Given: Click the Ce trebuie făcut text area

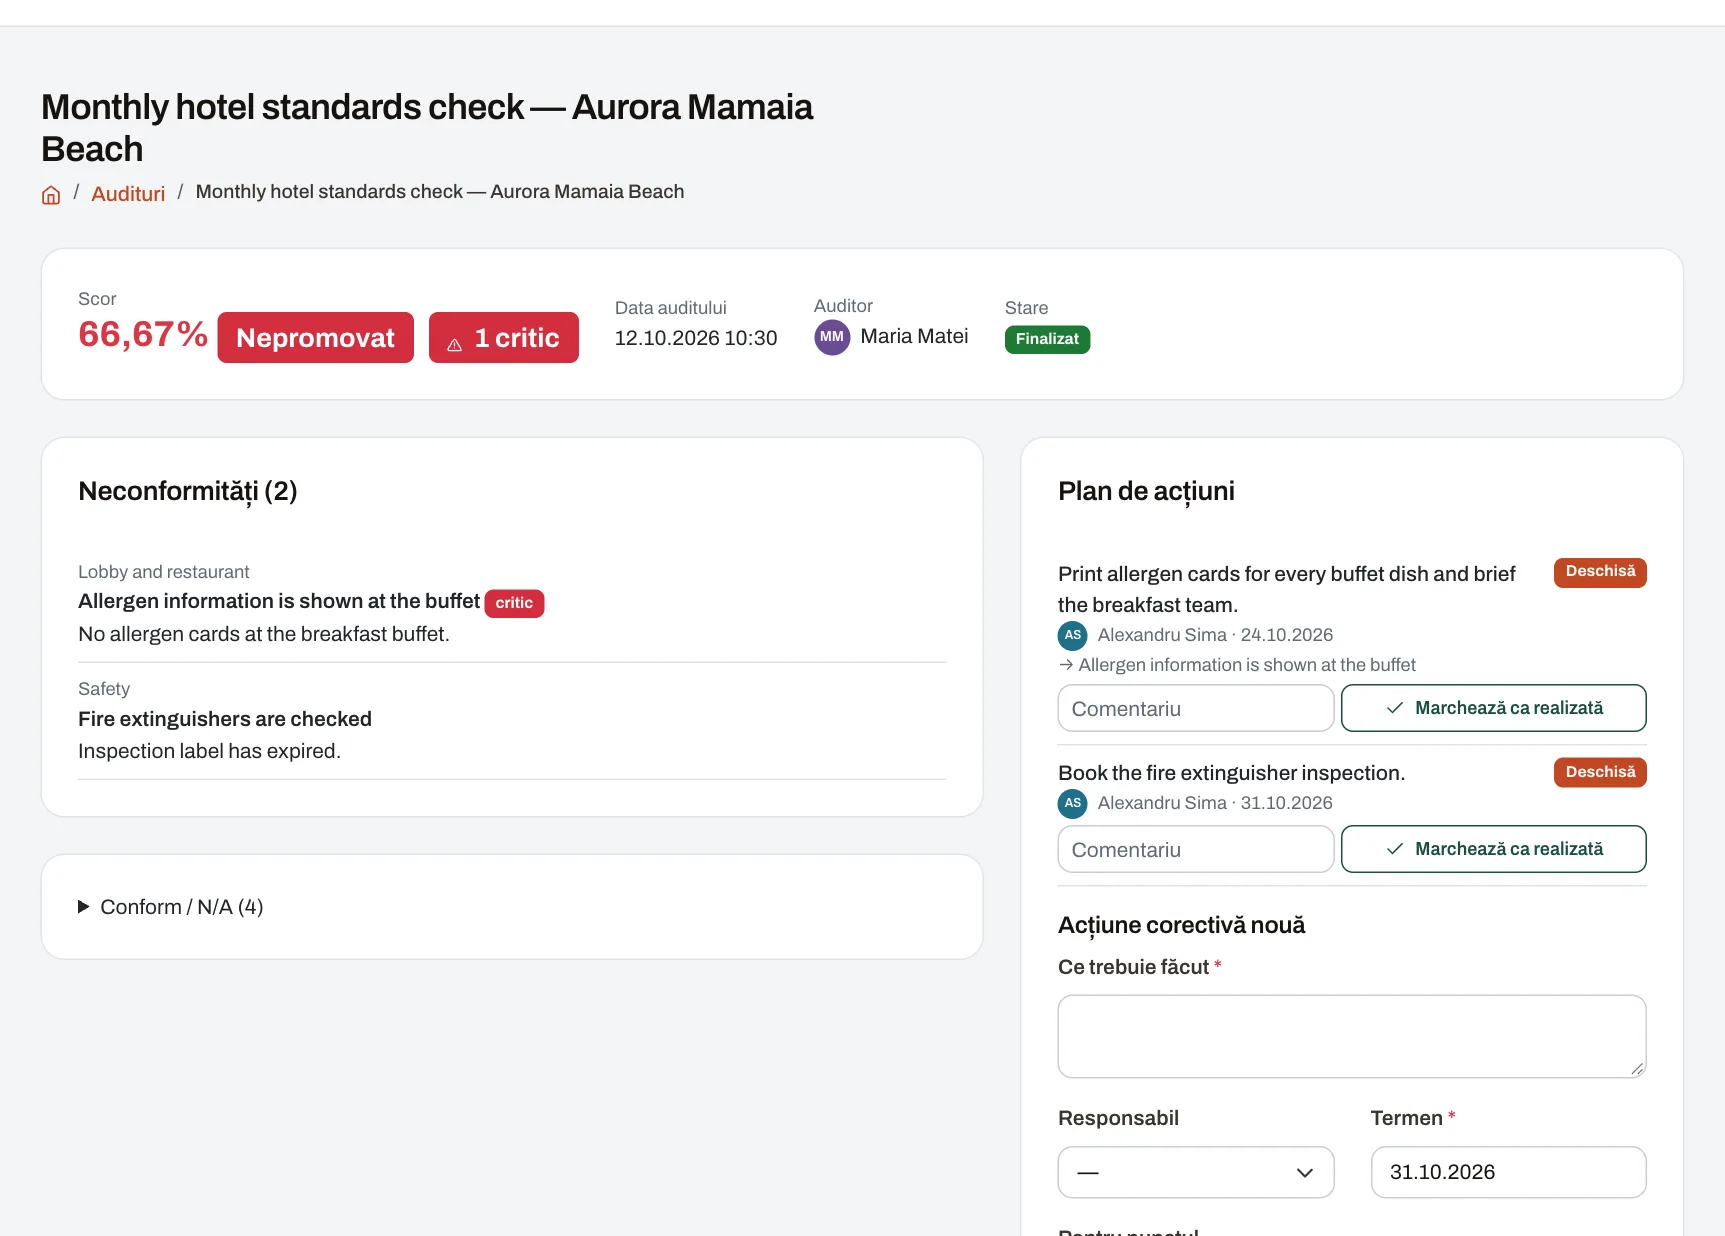Looking at the screenshot, I should click(x=1352, y=1036).
